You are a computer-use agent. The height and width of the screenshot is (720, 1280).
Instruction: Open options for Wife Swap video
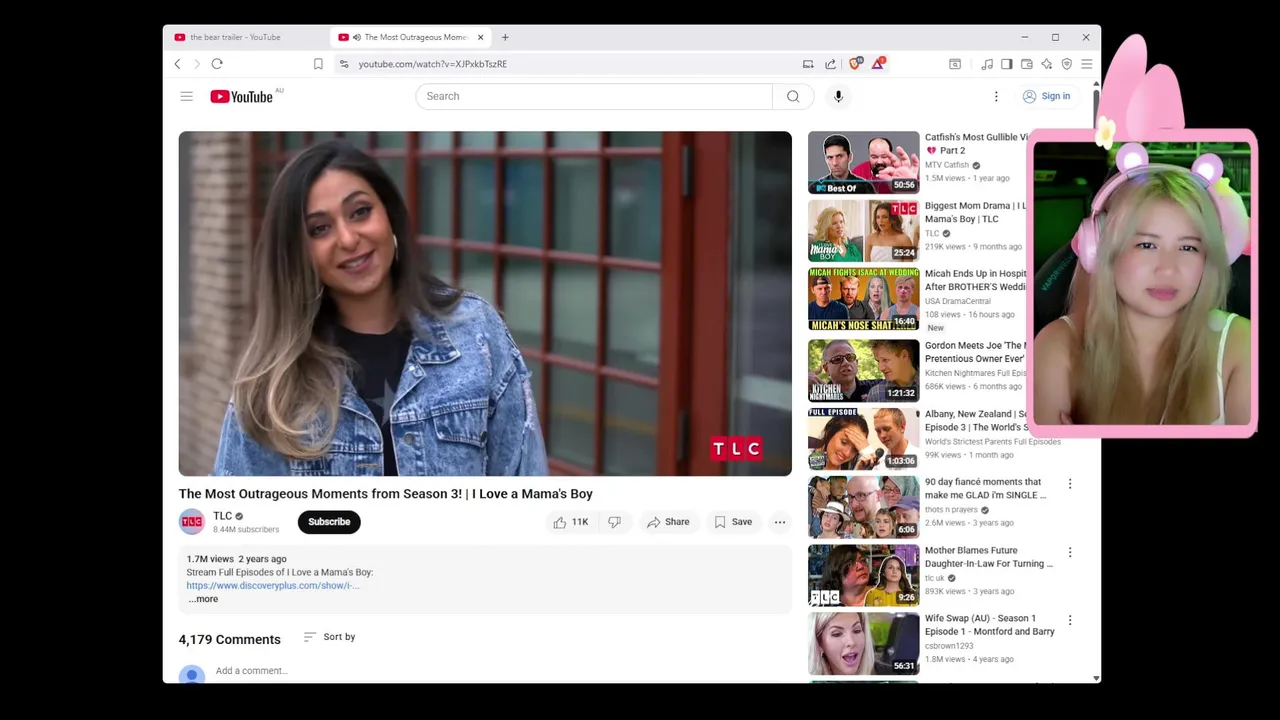1070,620
